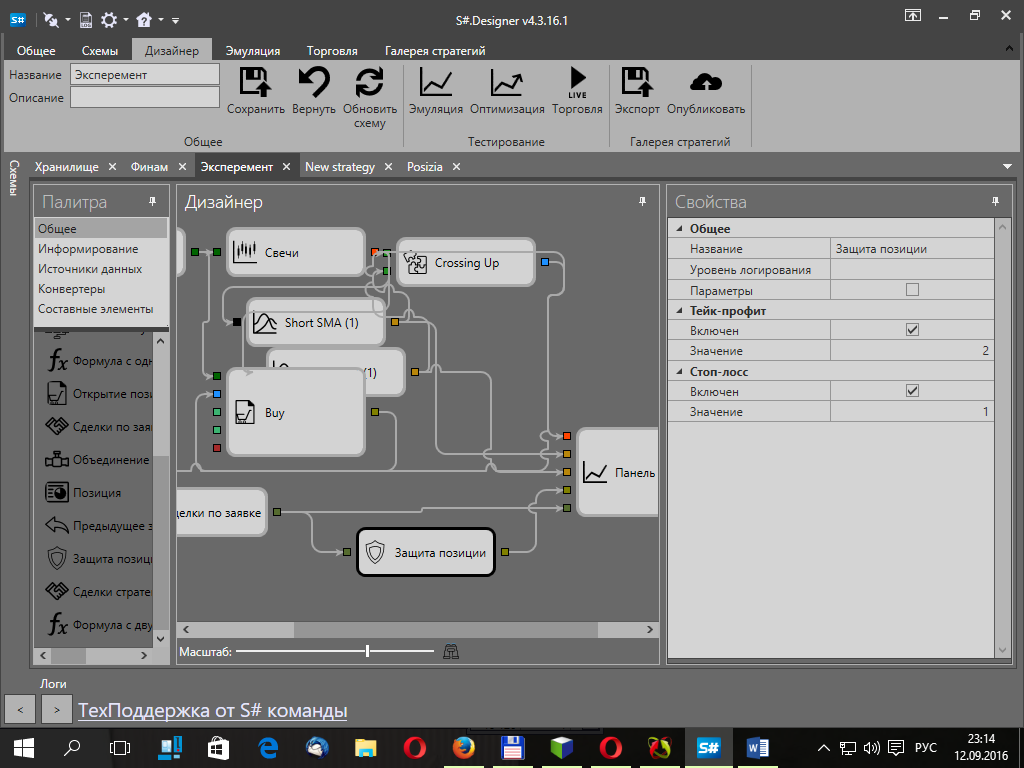Select the Защита позиции node on canvas
Image resolution: width=1024 pixels, height=768 pixels.
[426, 552]
